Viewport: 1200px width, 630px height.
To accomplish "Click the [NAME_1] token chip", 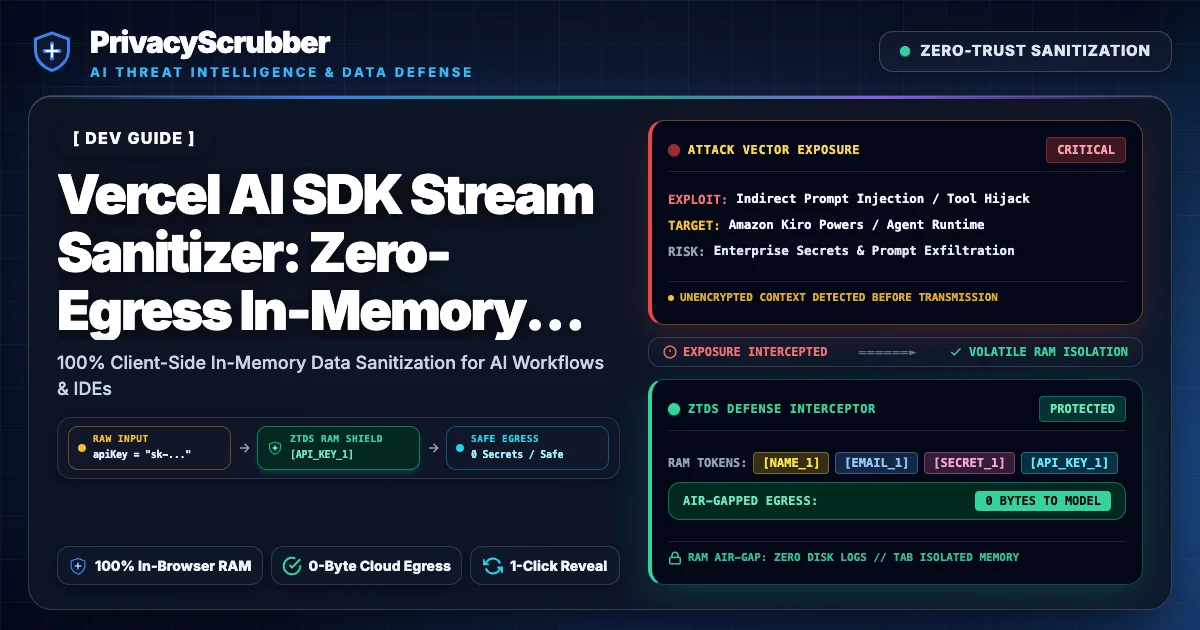I will tap(791, 463).
